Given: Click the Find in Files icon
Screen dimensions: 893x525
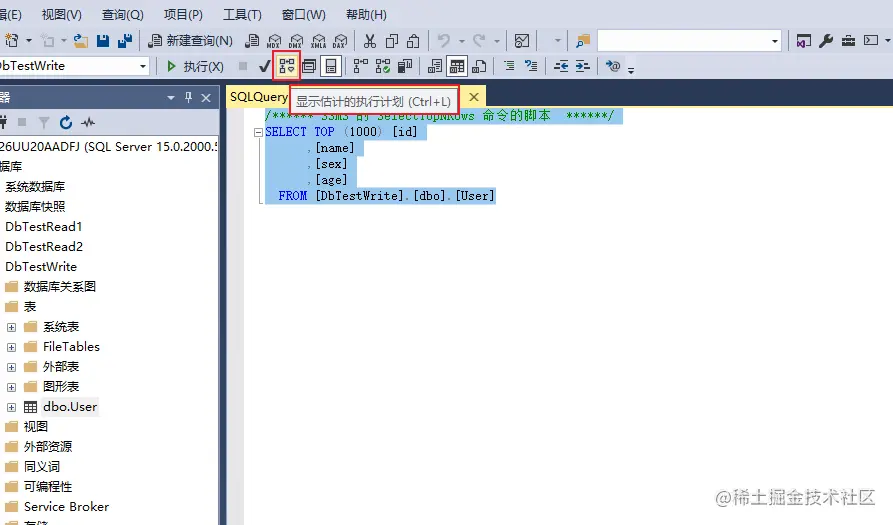Looking at the screenshot, I should tap(583, 41).
